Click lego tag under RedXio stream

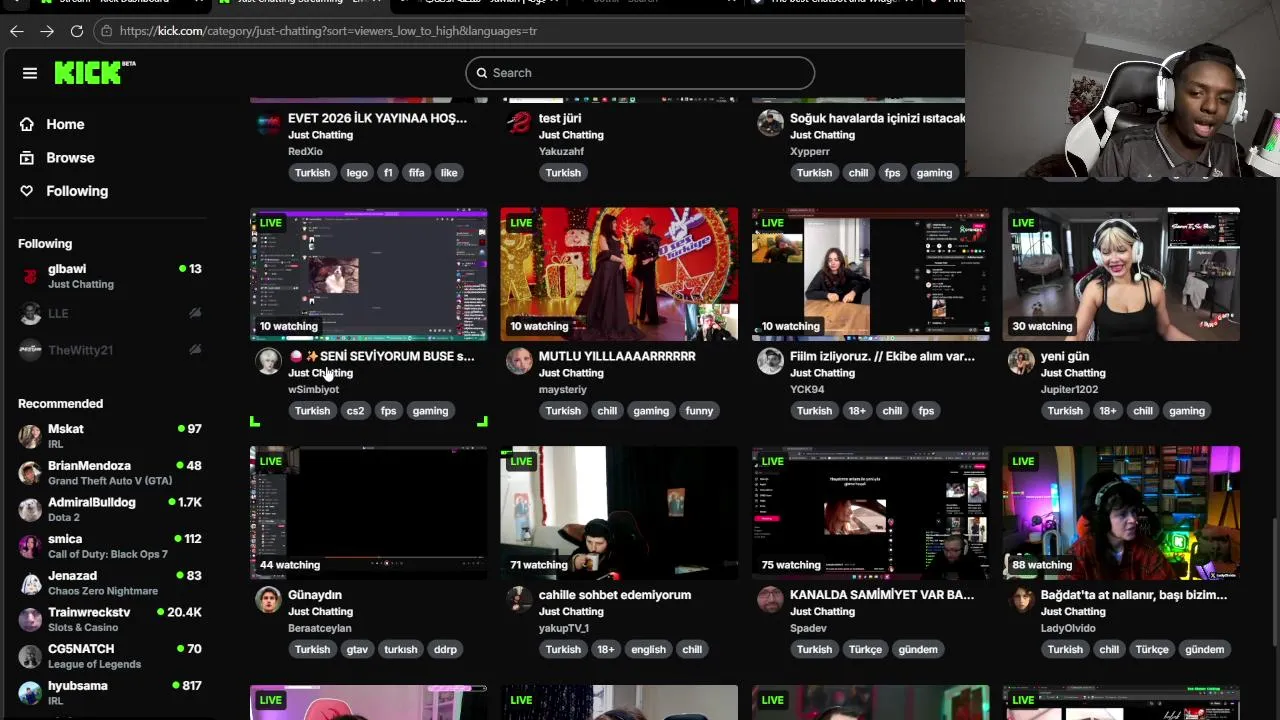pyautogui.click(x=357, y=173)
